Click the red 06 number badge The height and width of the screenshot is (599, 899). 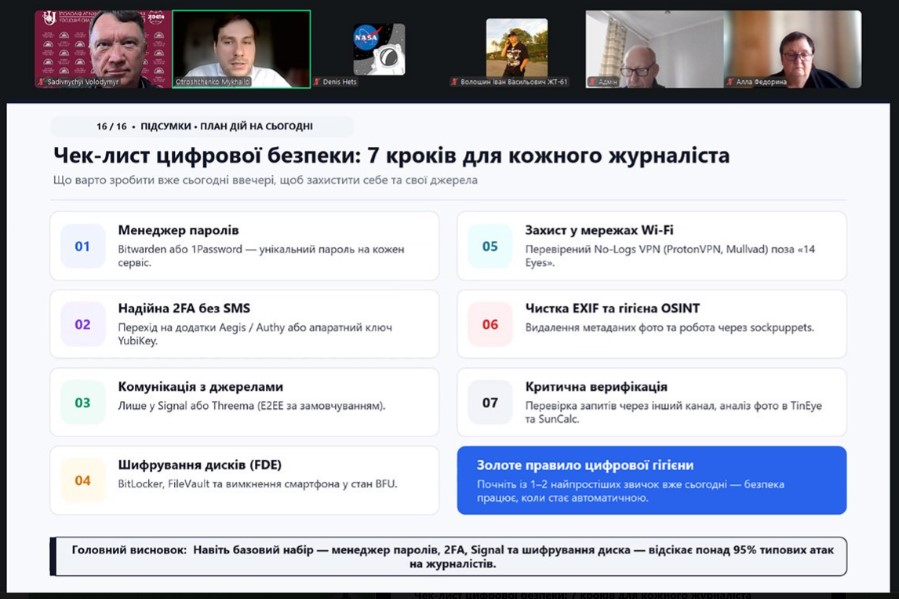(490, 324)
